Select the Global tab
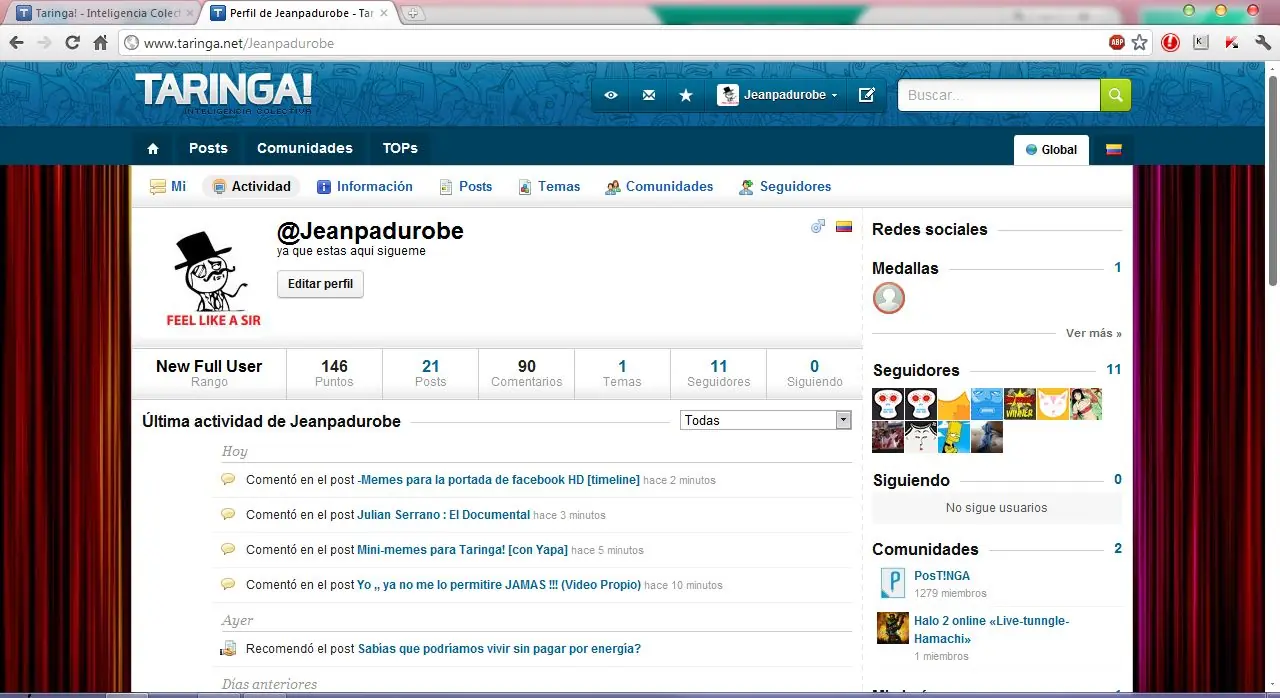The width and height of the screenshot is (1280, 698). point(1051,150)
